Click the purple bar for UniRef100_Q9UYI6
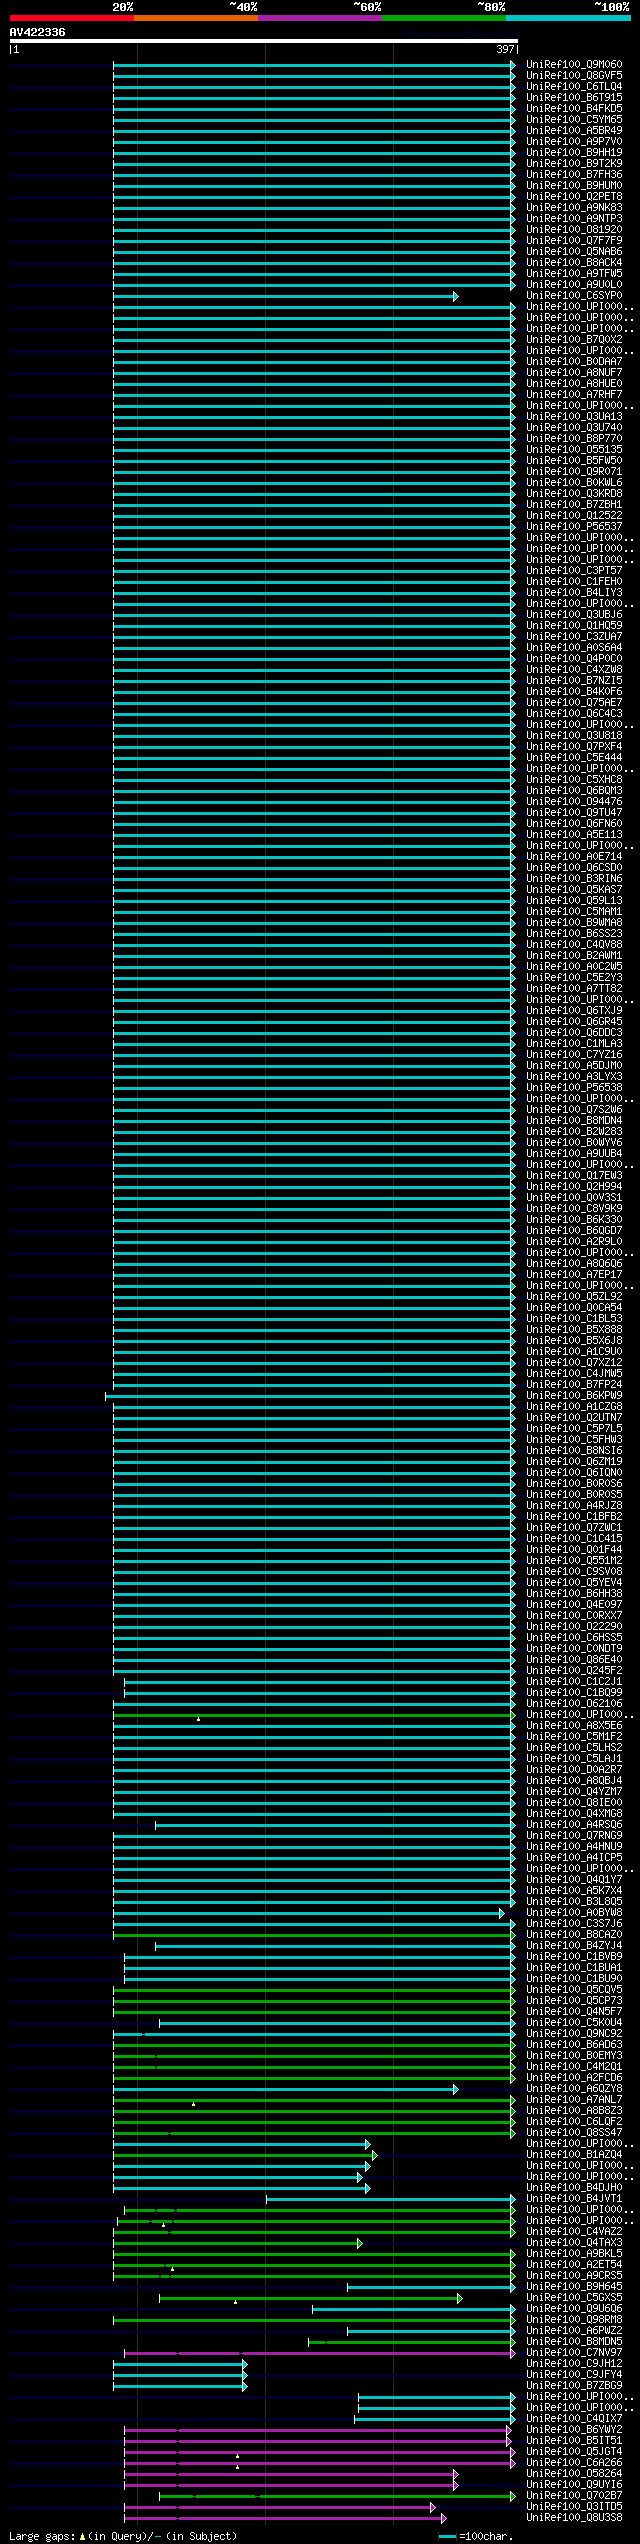This screenshot has width=640, height=2544. tap(291, 2485)
